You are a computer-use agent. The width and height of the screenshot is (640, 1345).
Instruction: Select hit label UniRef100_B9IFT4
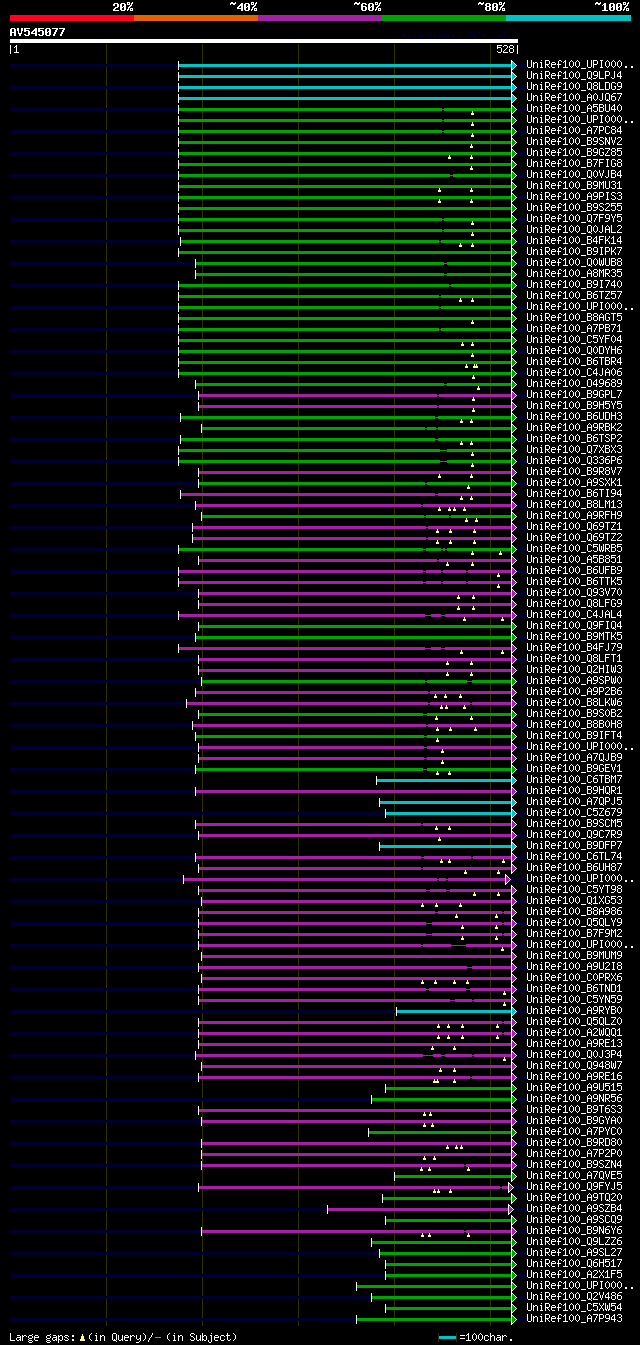tap(574, 735)
